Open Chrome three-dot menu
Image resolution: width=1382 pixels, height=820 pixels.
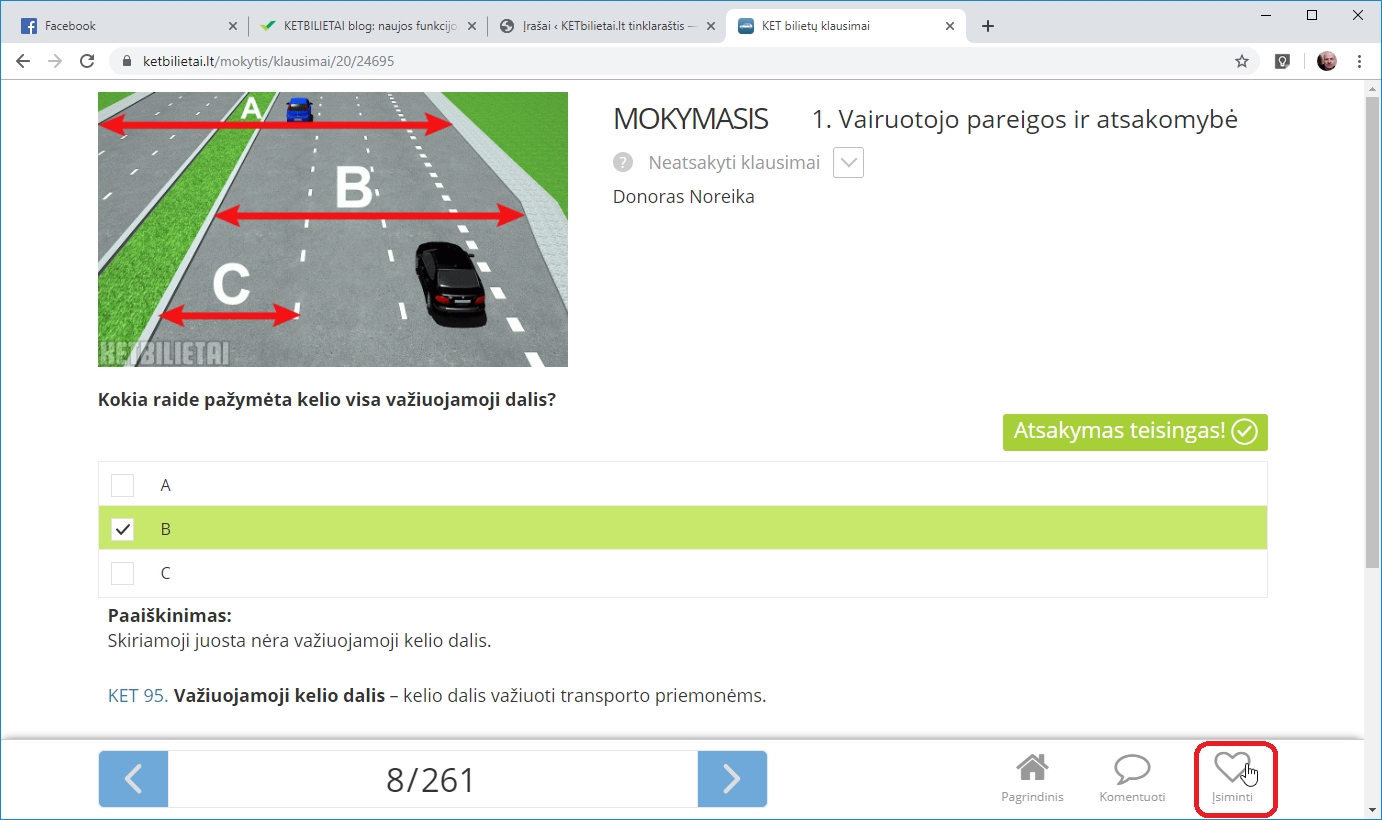(x=1359, y=61)
